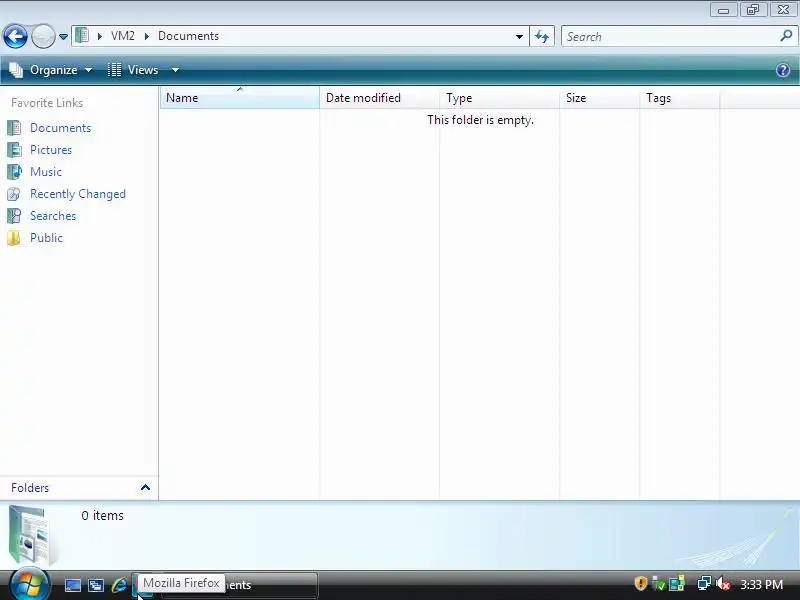Viewport: 800px width, 600px height.
Task: Launch Internet Explorer from quick launch
Action: coord(119,585)
